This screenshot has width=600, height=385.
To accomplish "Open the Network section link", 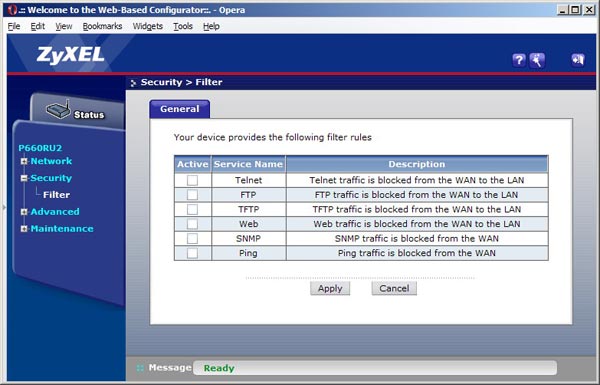I will point(51,161).
